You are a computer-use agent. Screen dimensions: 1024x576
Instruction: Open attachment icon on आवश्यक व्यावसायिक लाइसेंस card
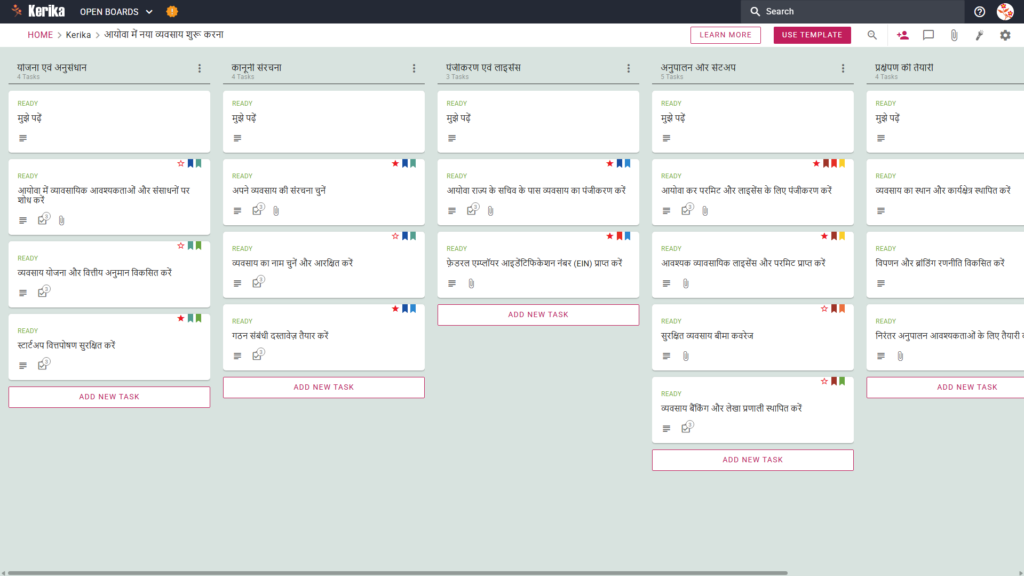click(686, 283)
